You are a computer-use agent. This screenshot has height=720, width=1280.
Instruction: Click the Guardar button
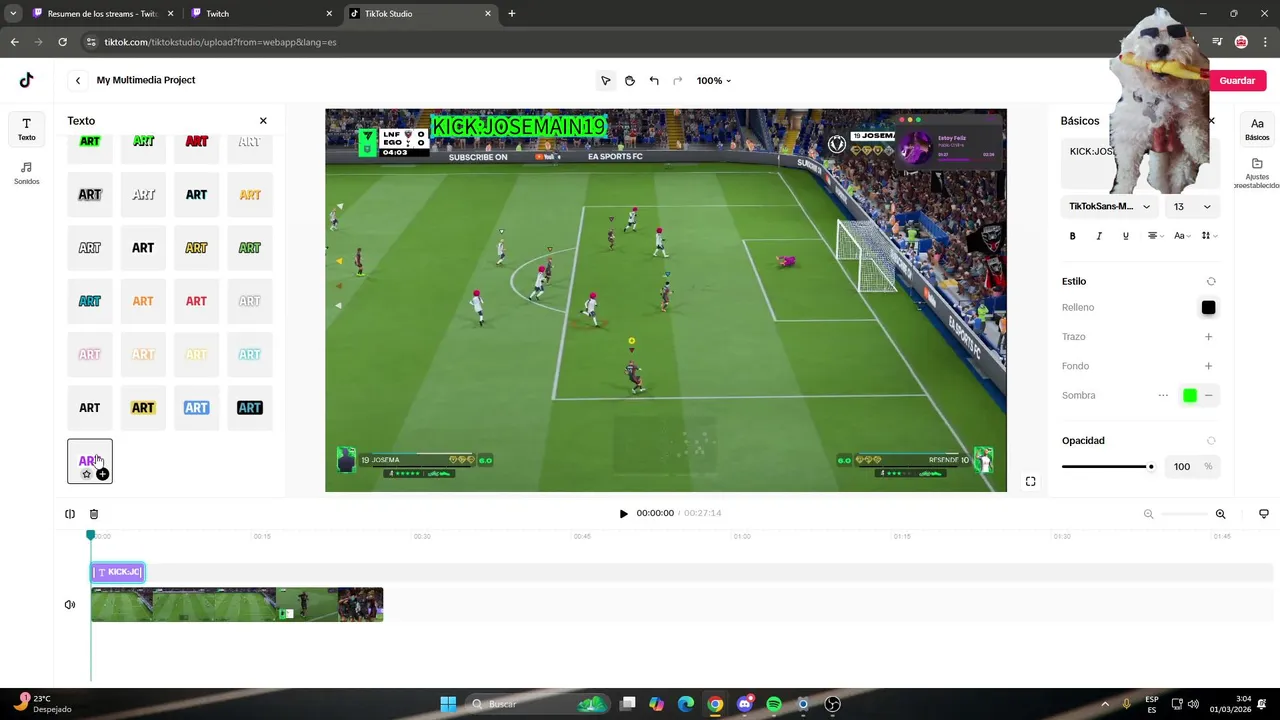[1237, 80]
